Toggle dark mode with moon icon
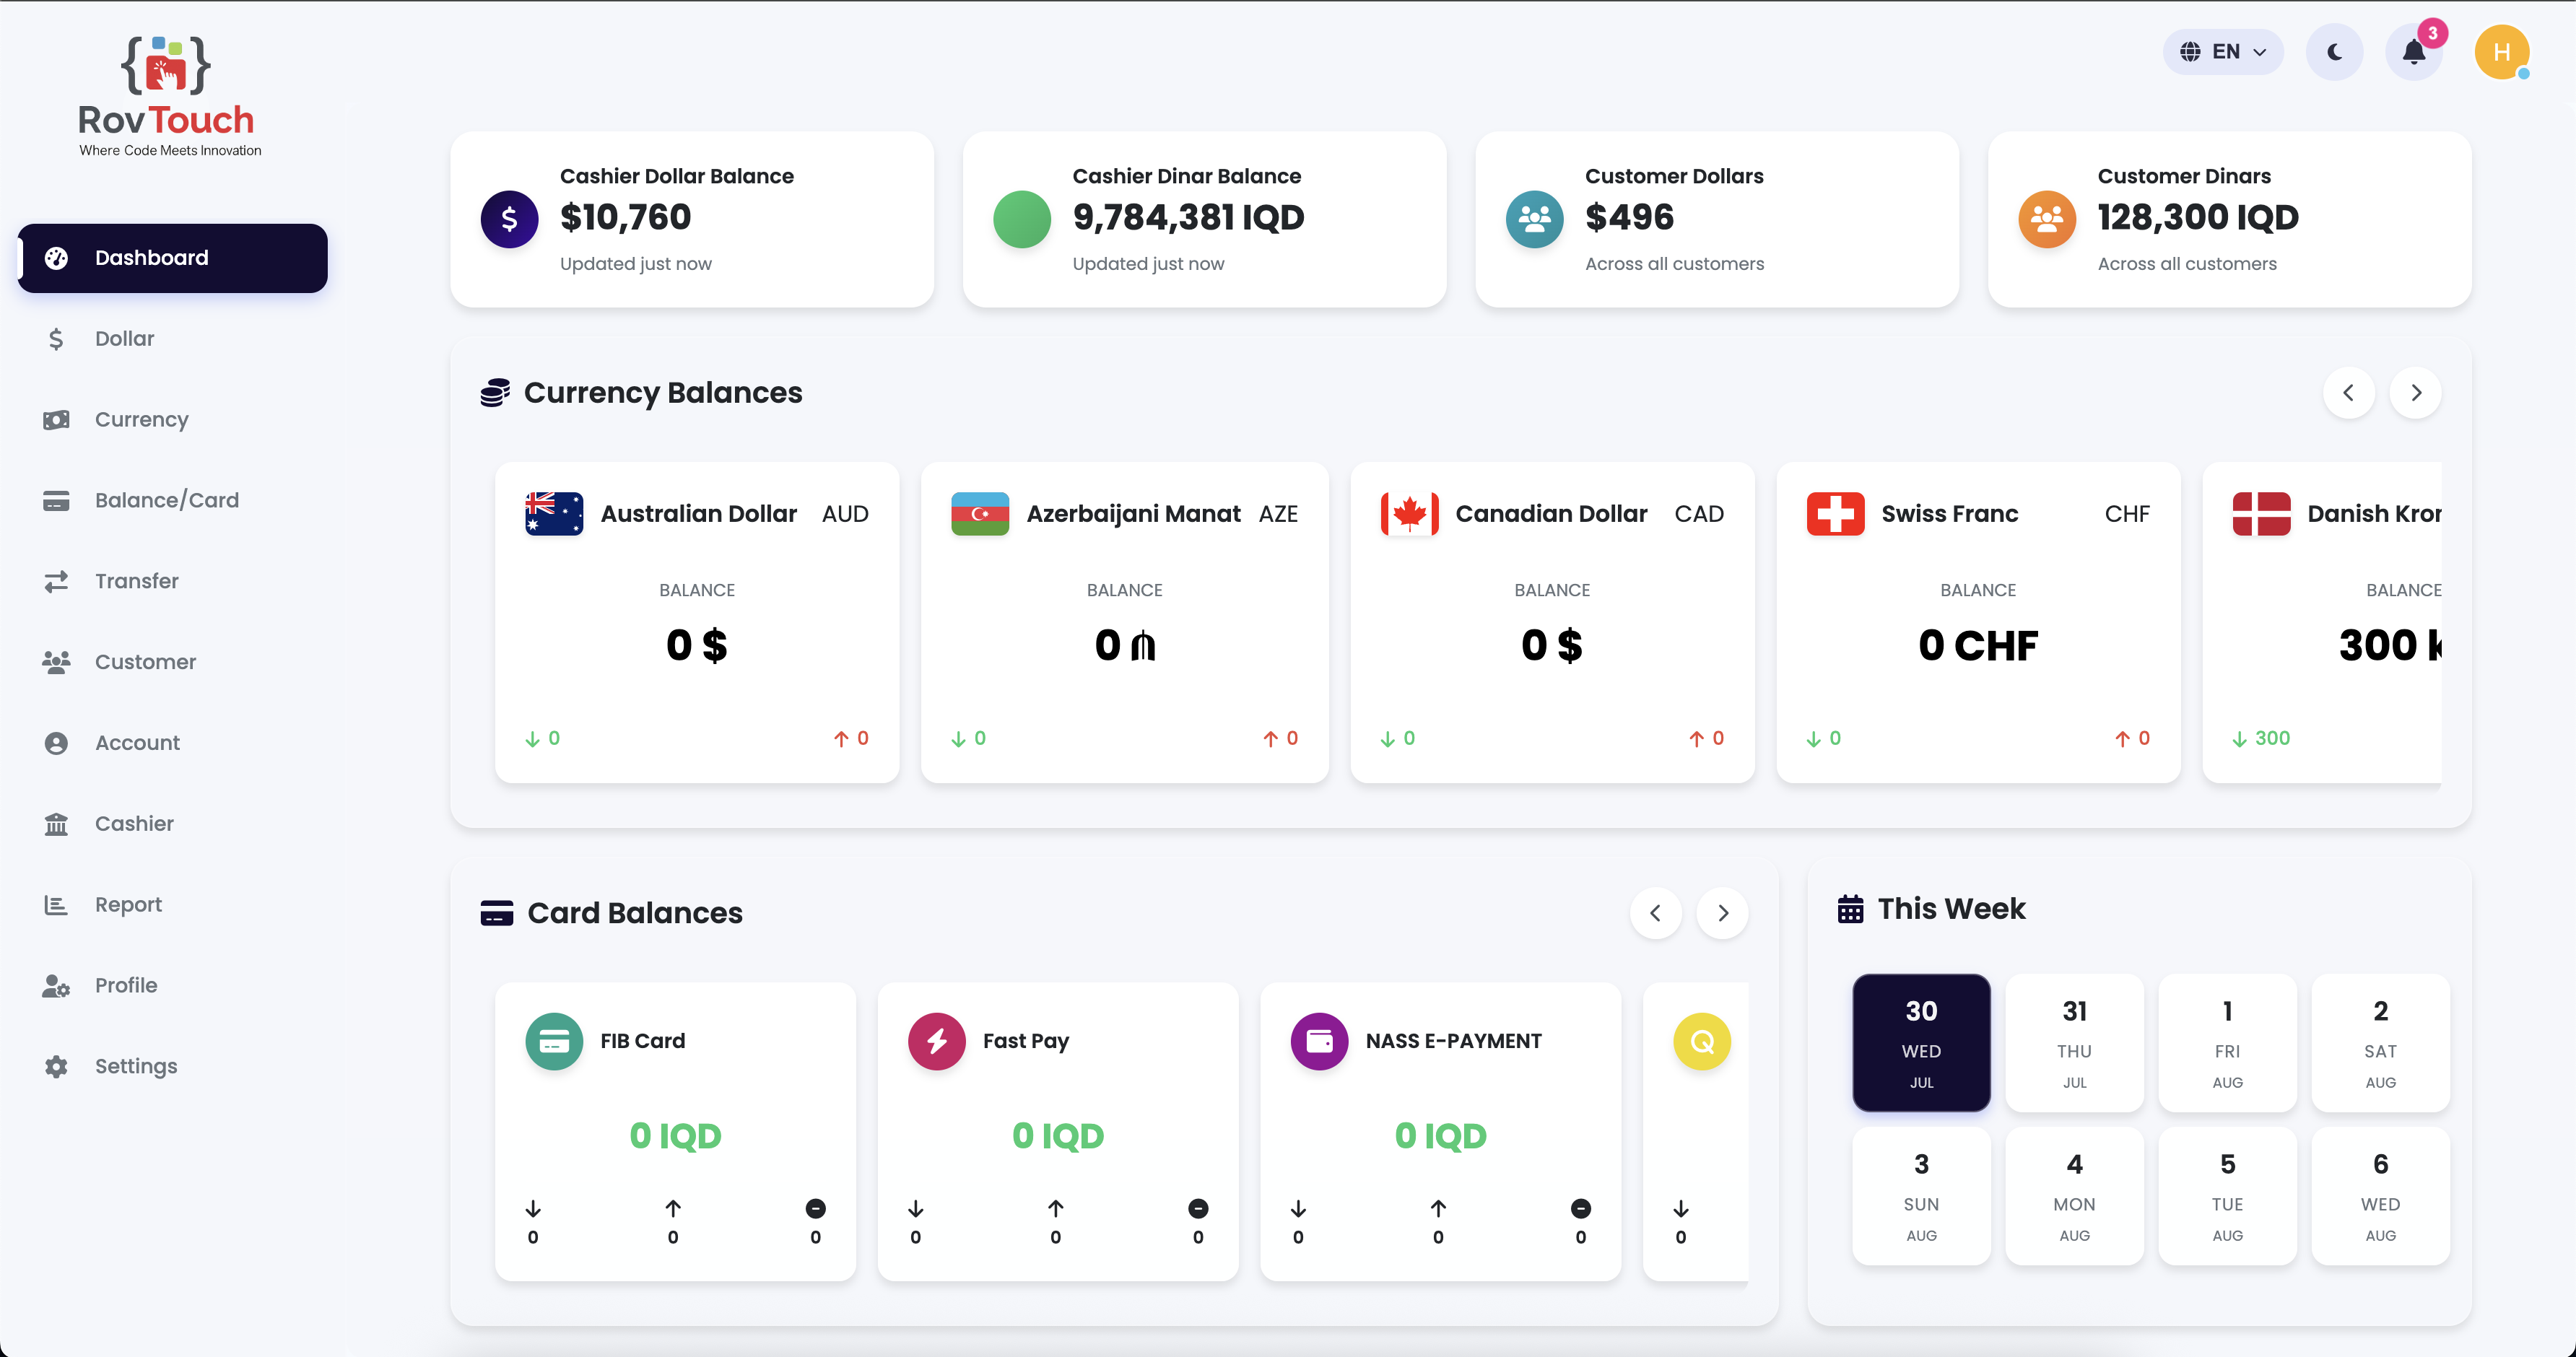Viewport: 2576px width, 1357px height. tap(2335, 52)
